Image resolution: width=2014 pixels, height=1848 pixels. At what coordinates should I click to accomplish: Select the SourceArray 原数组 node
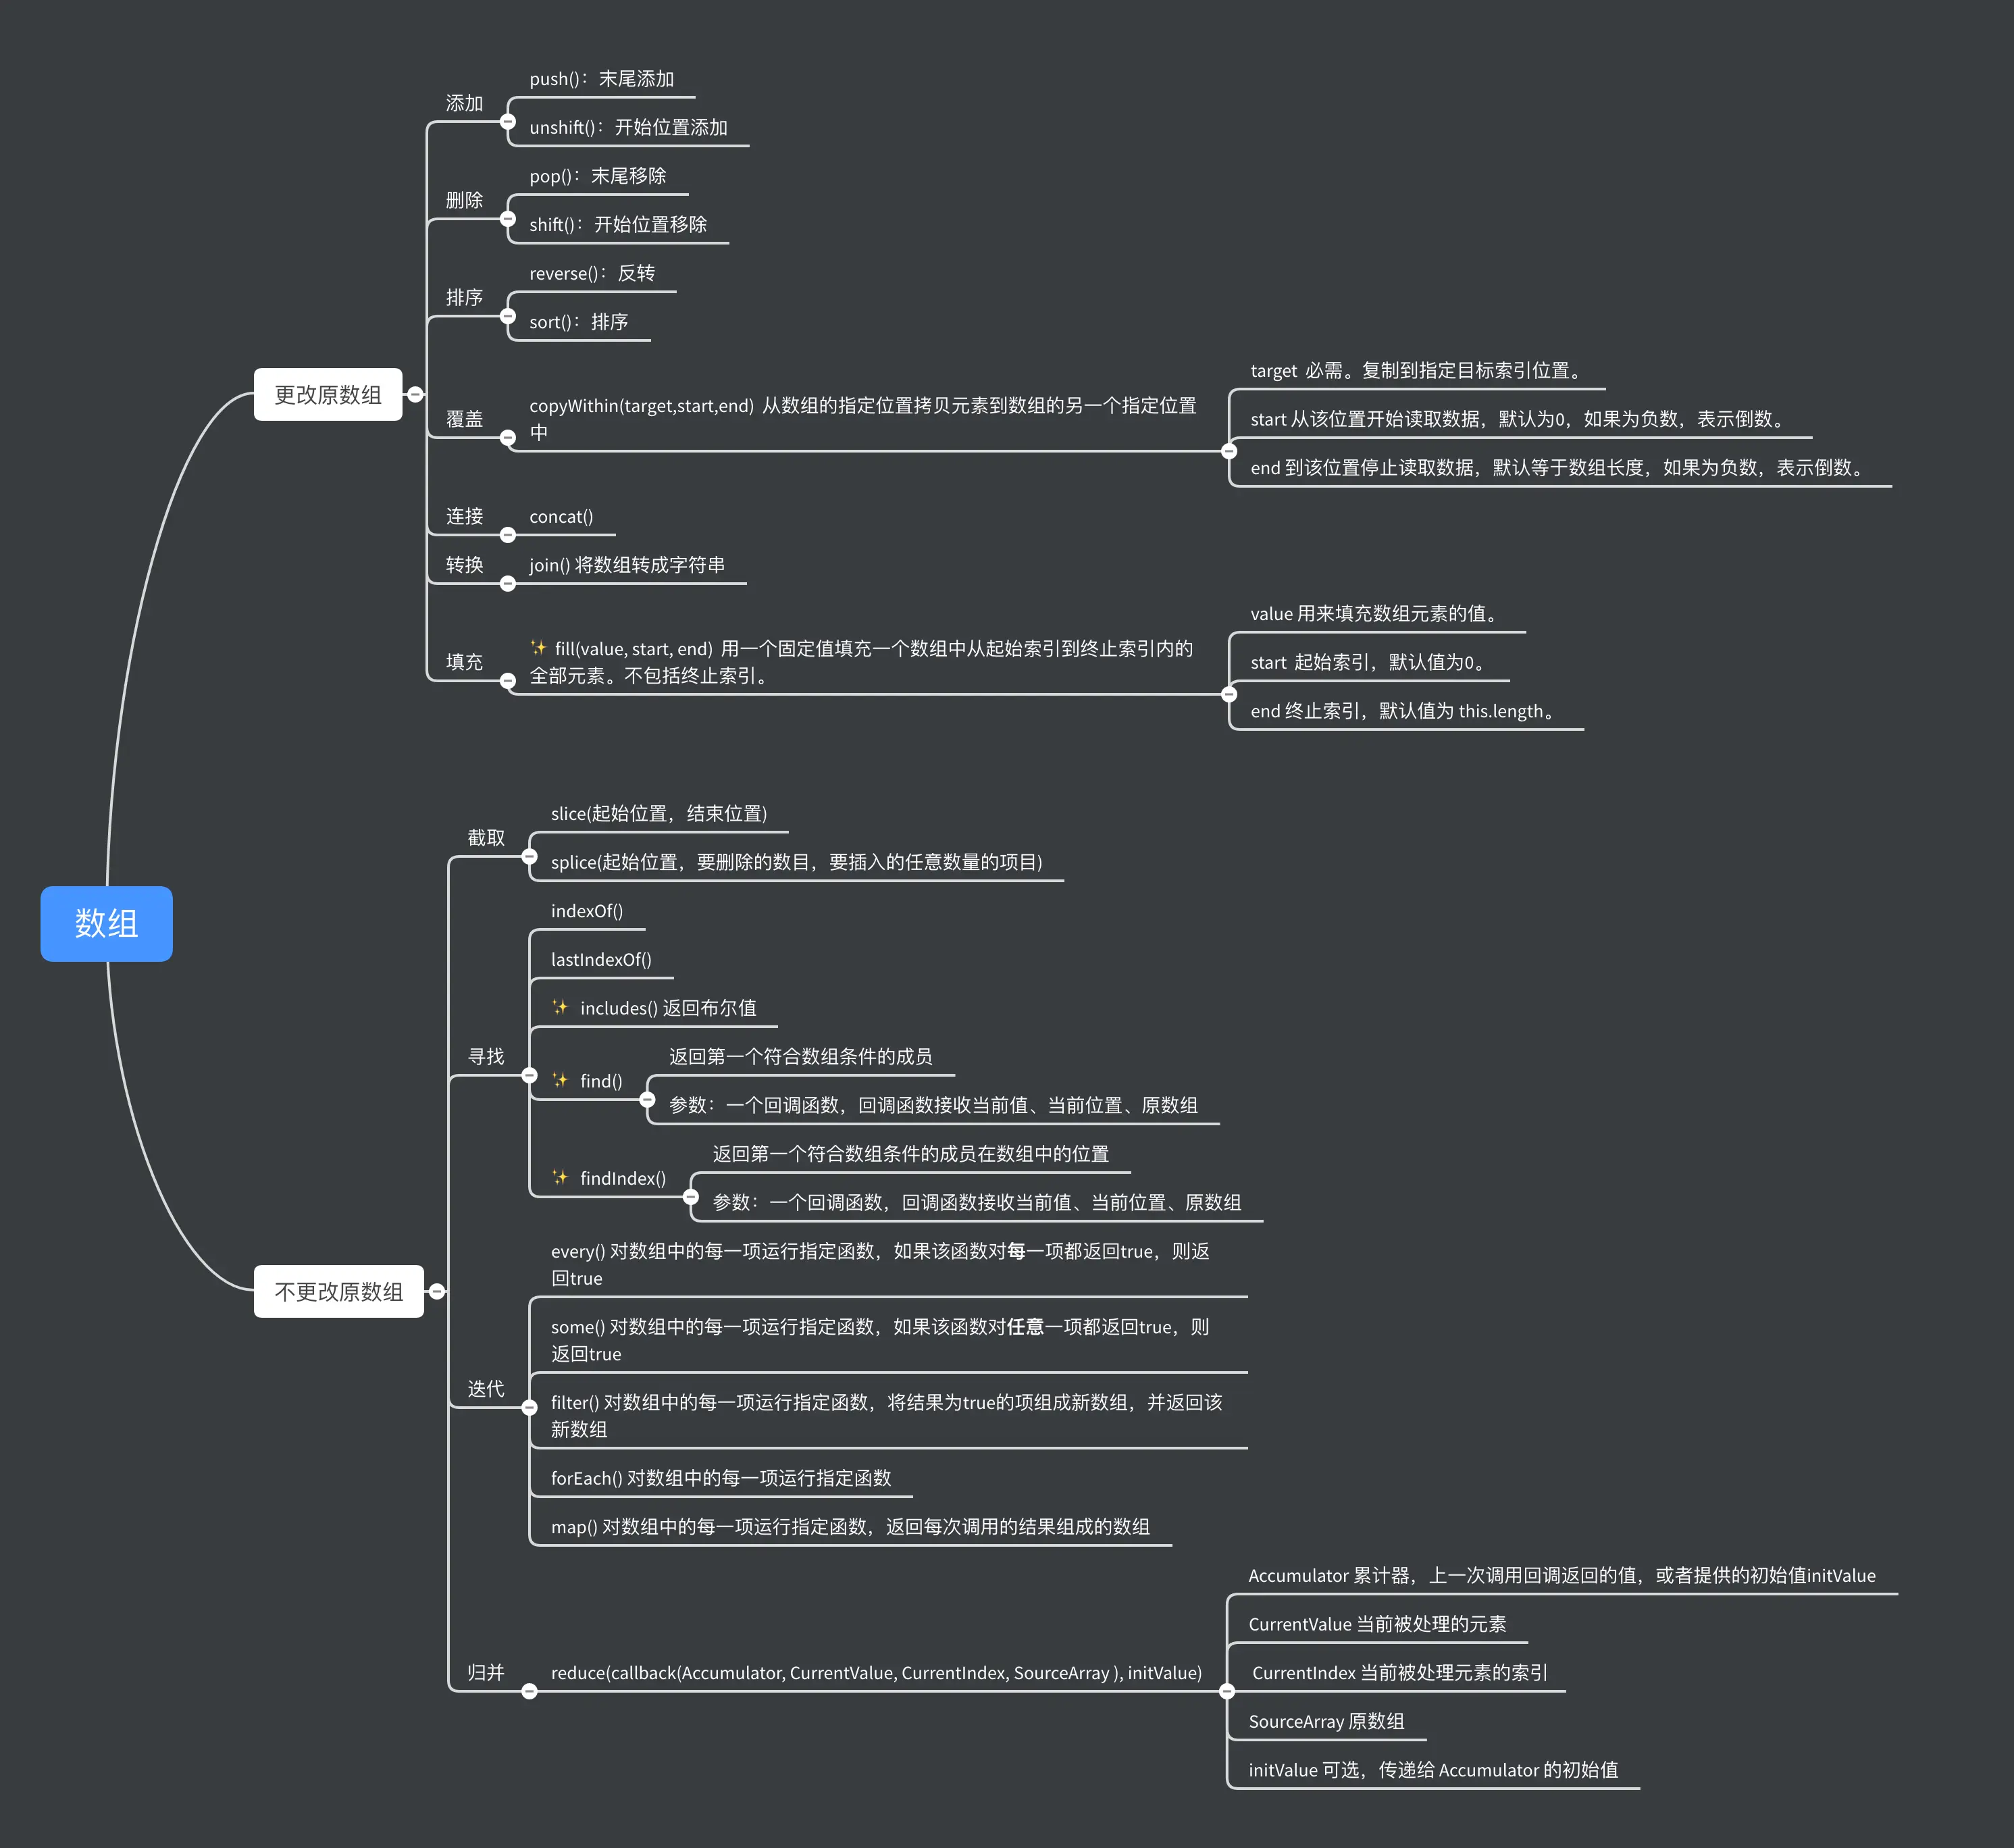(x=1325, y=1721)
